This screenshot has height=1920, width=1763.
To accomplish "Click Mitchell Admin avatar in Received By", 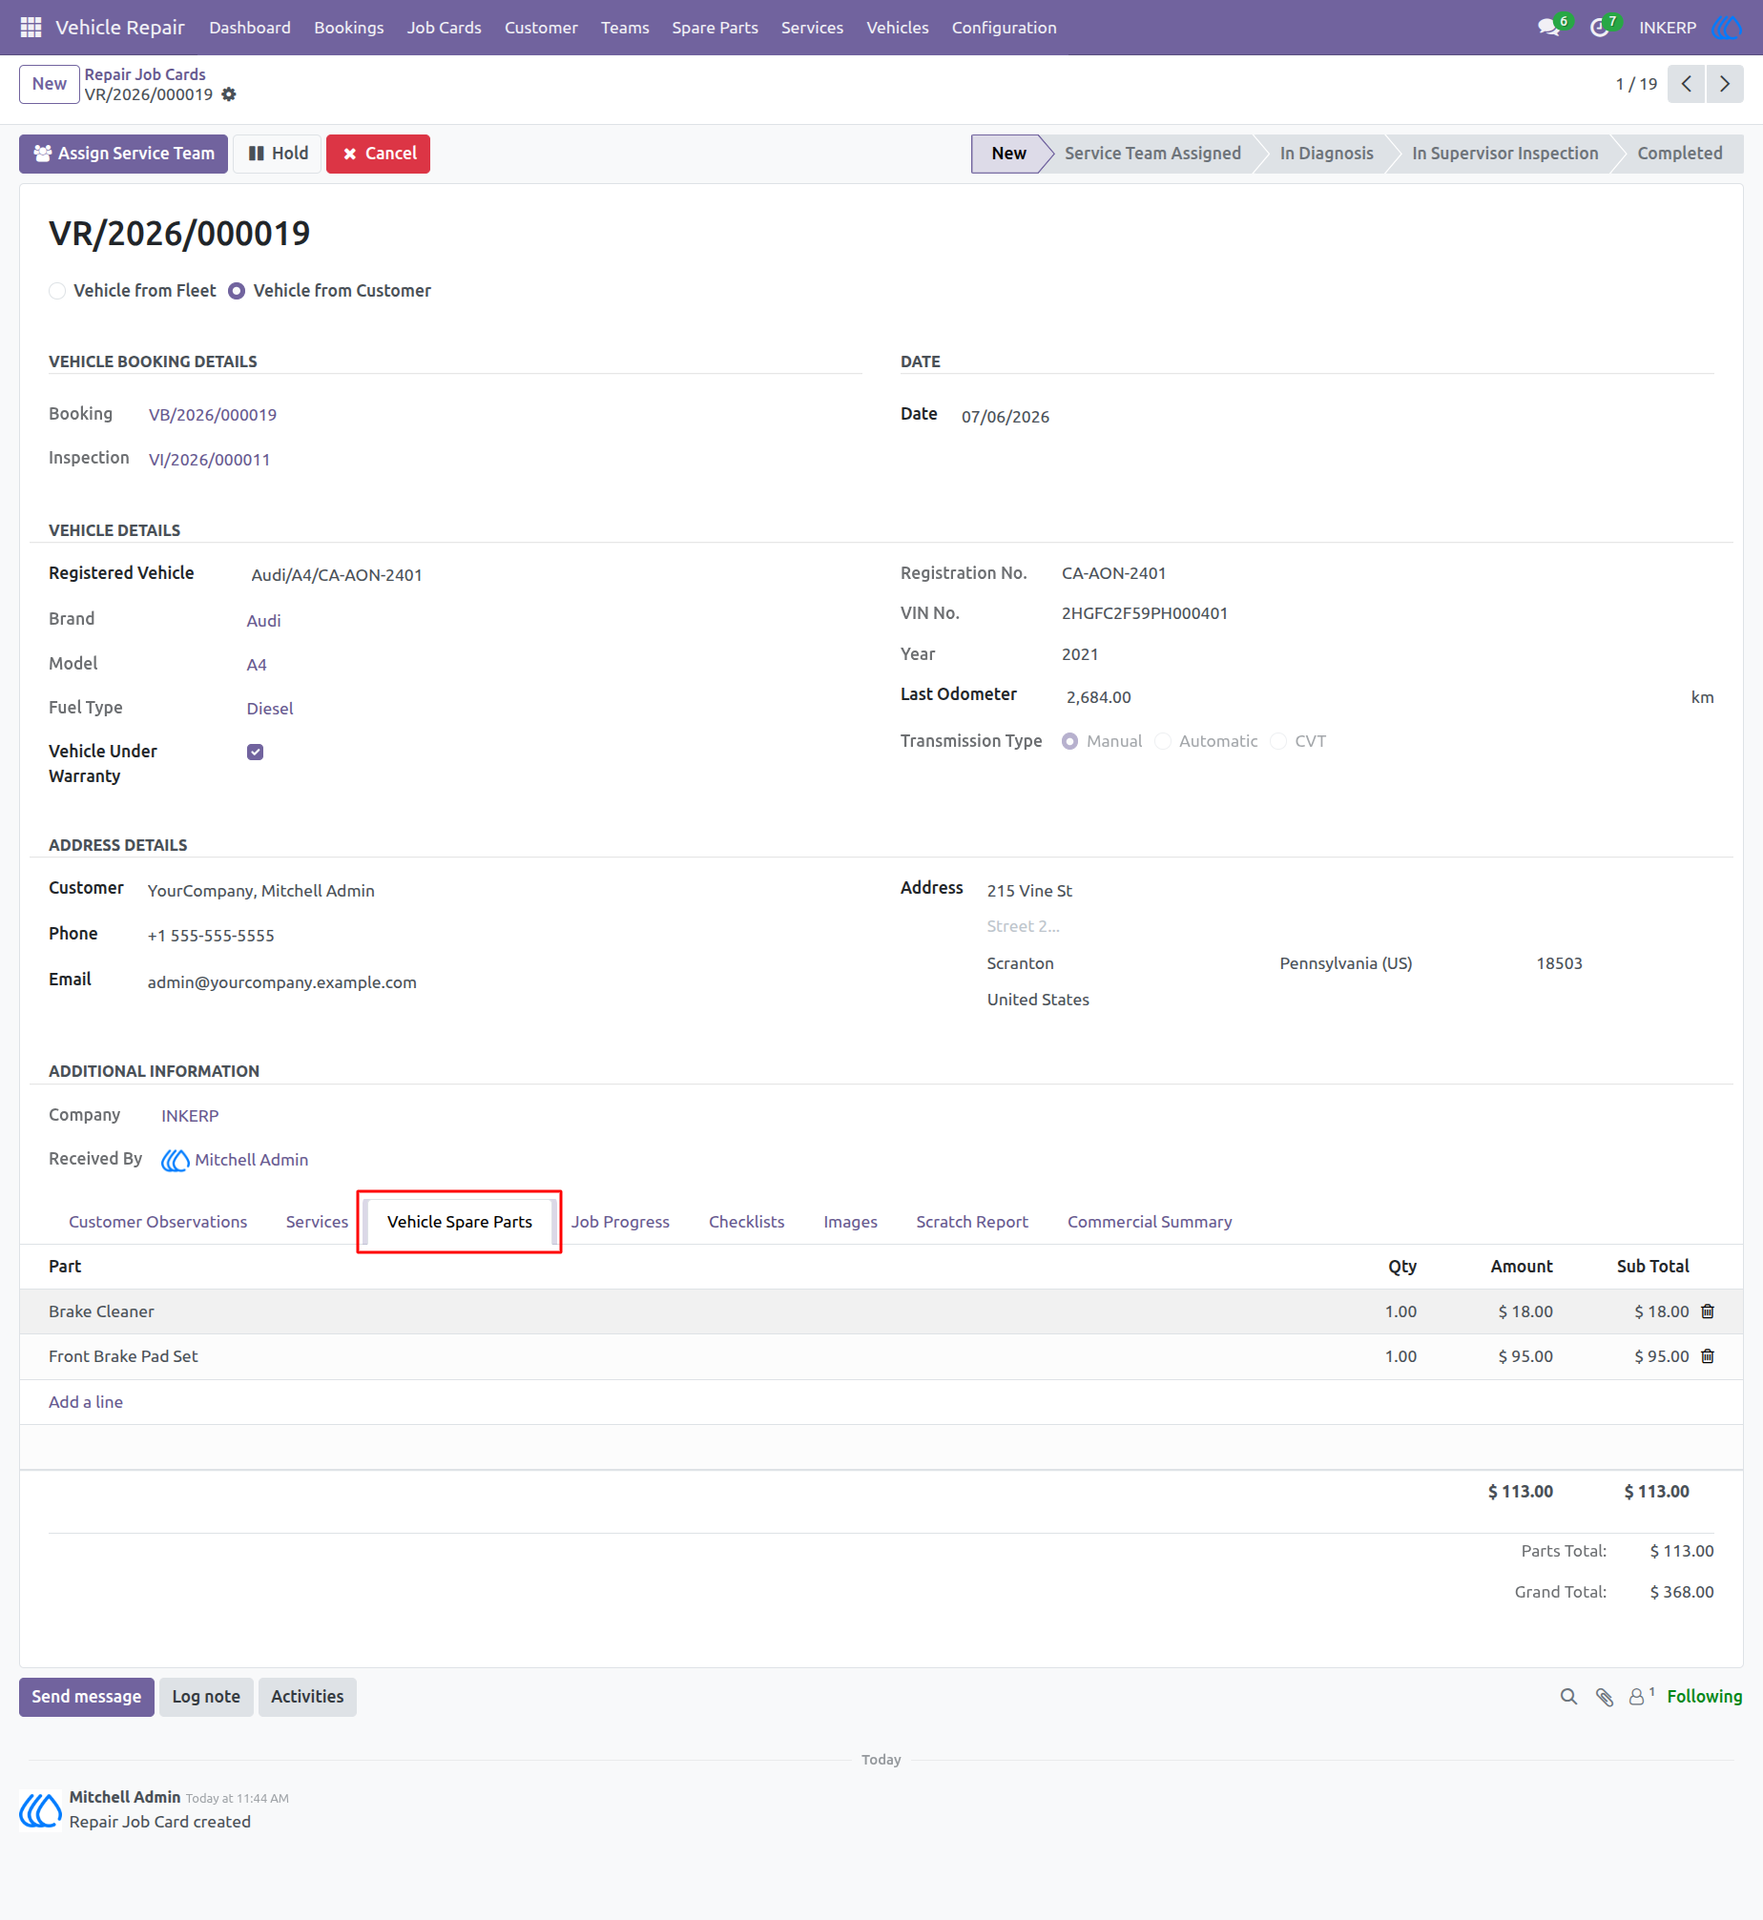I will tap(175, 1160).
